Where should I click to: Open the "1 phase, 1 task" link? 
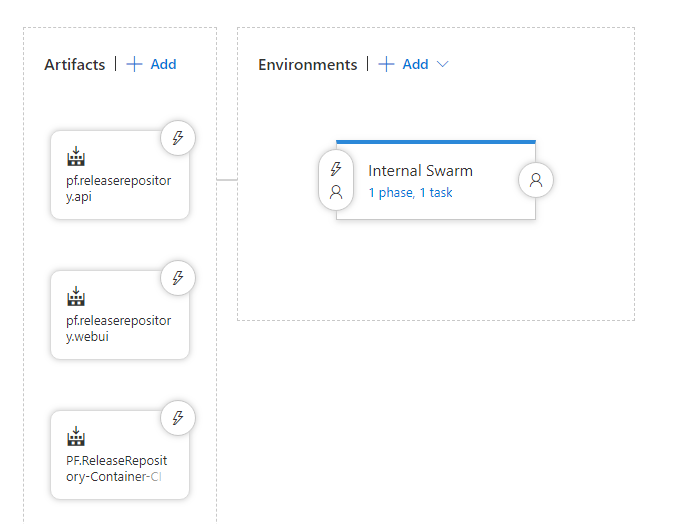click(410, 193)
